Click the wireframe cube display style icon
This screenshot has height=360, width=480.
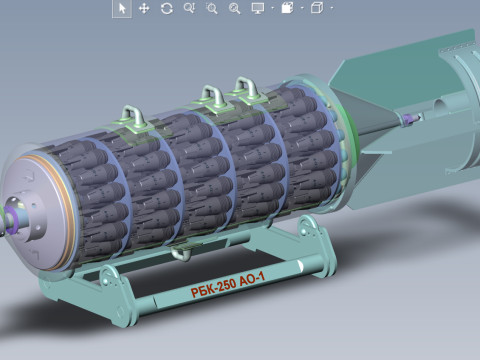[317, 8]
